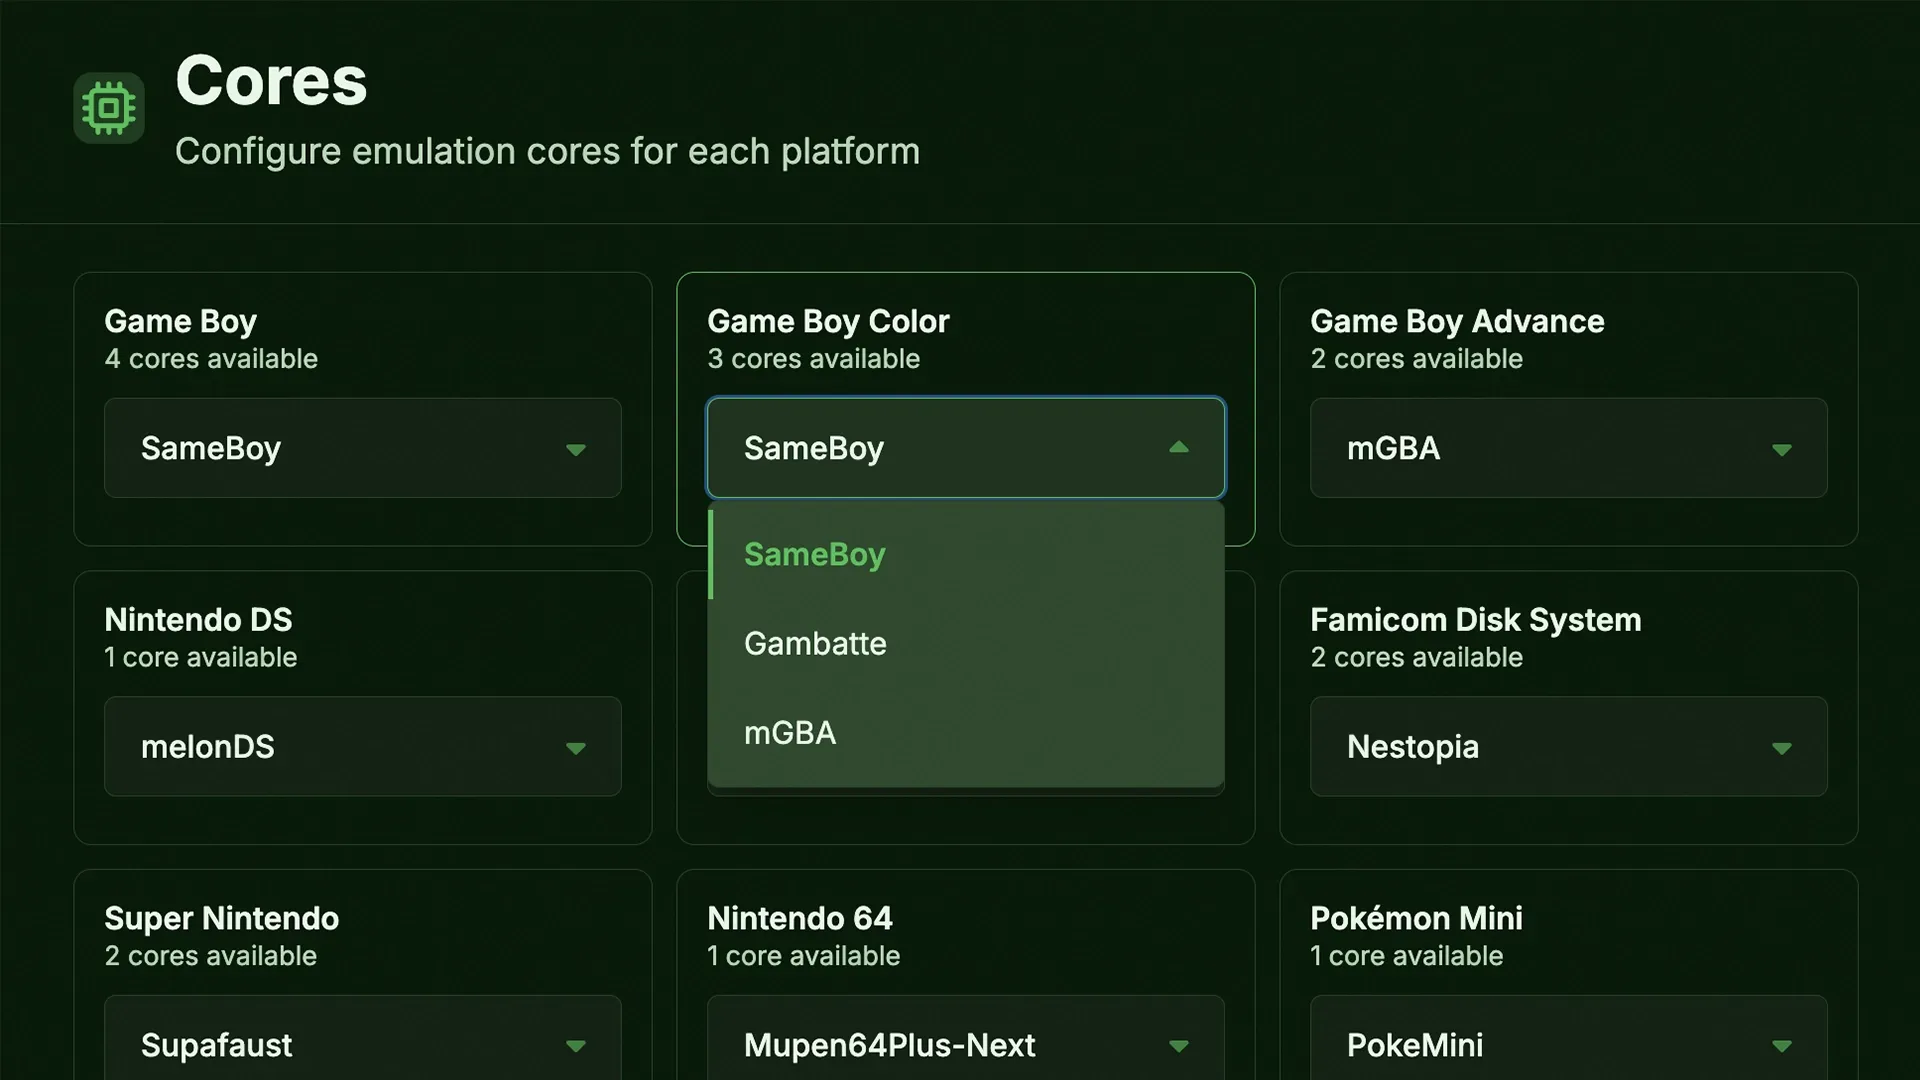
Task: Click the Super Nintendo dropdown caret
Action: coord(576,1046)
